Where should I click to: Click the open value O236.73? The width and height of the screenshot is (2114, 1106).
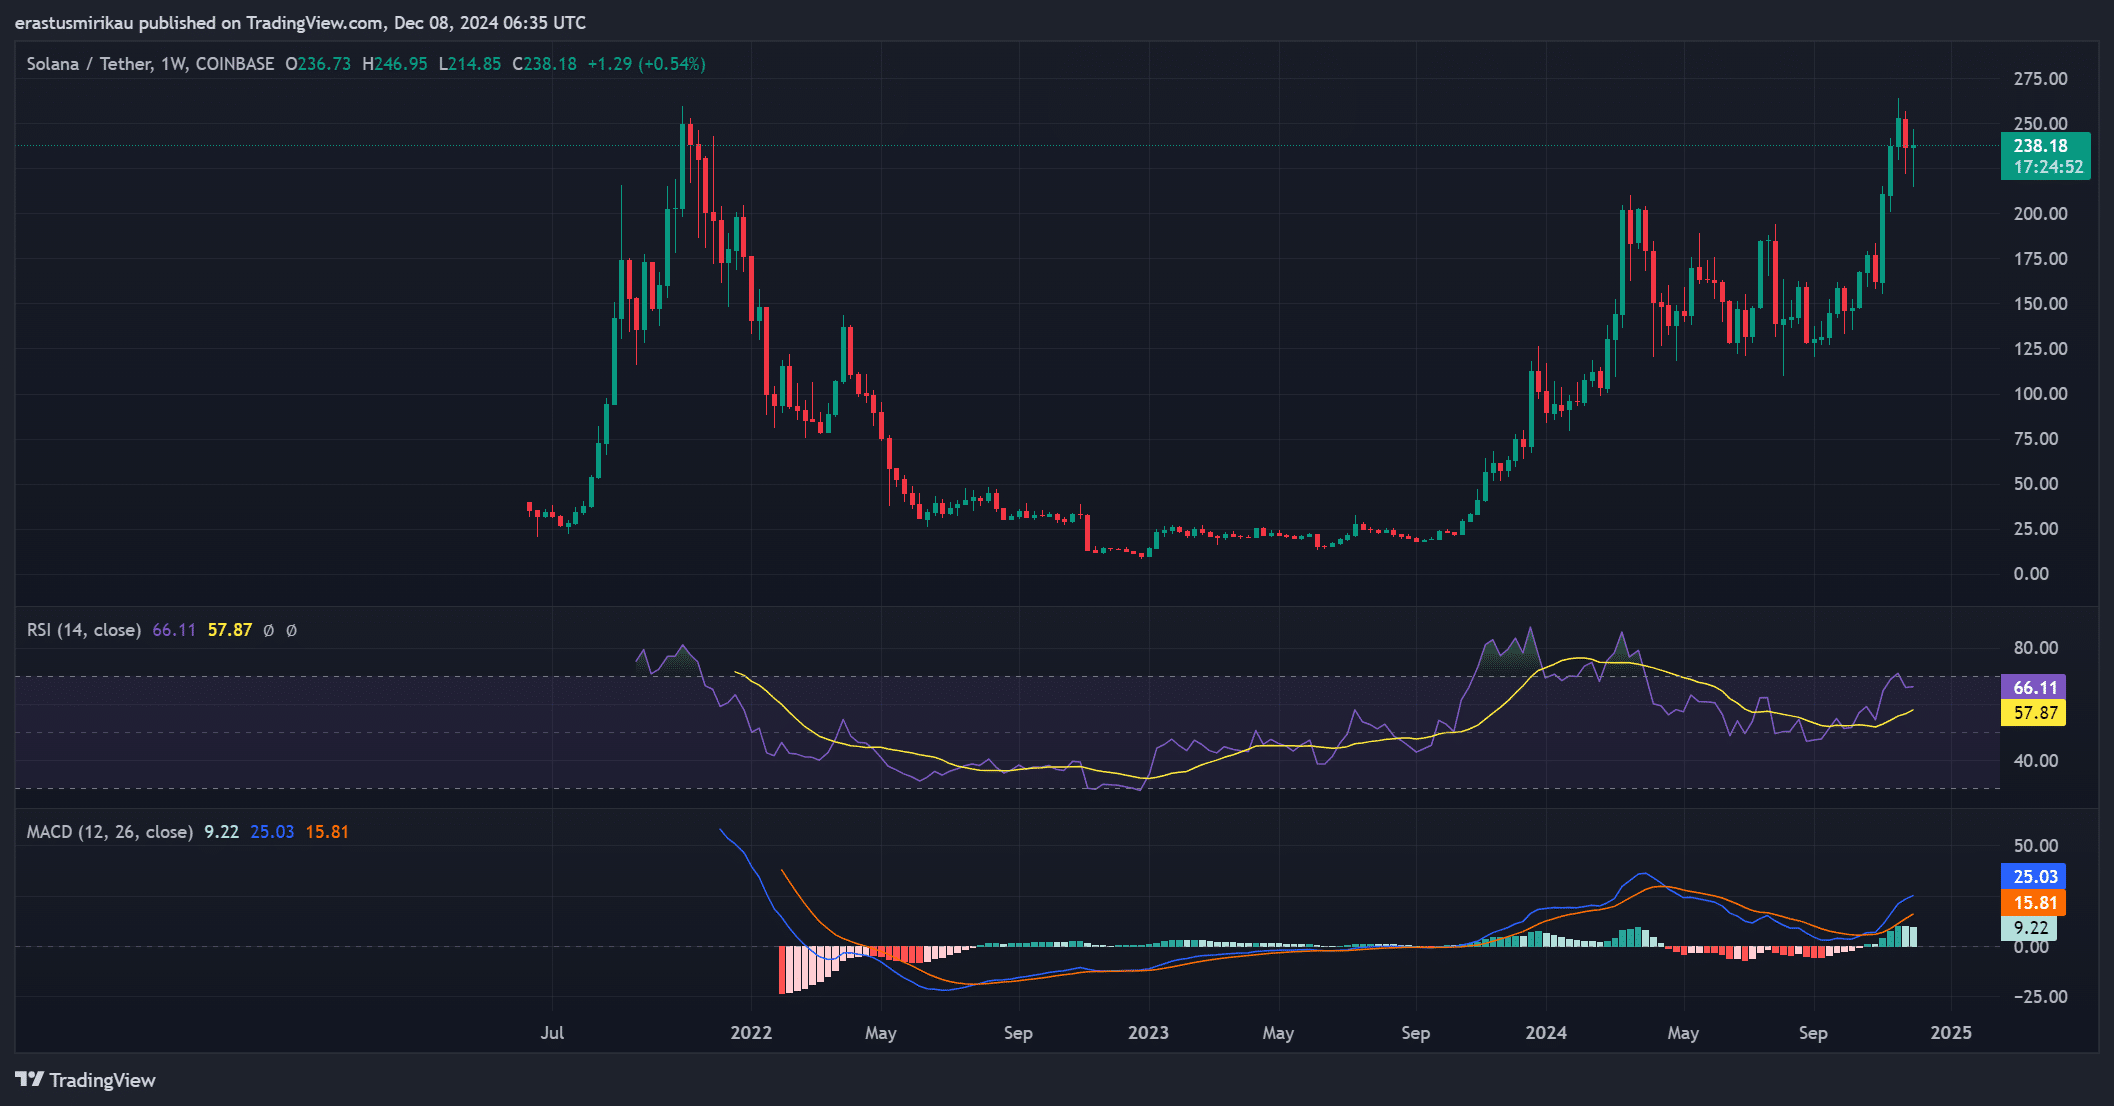tap(318, 64)
